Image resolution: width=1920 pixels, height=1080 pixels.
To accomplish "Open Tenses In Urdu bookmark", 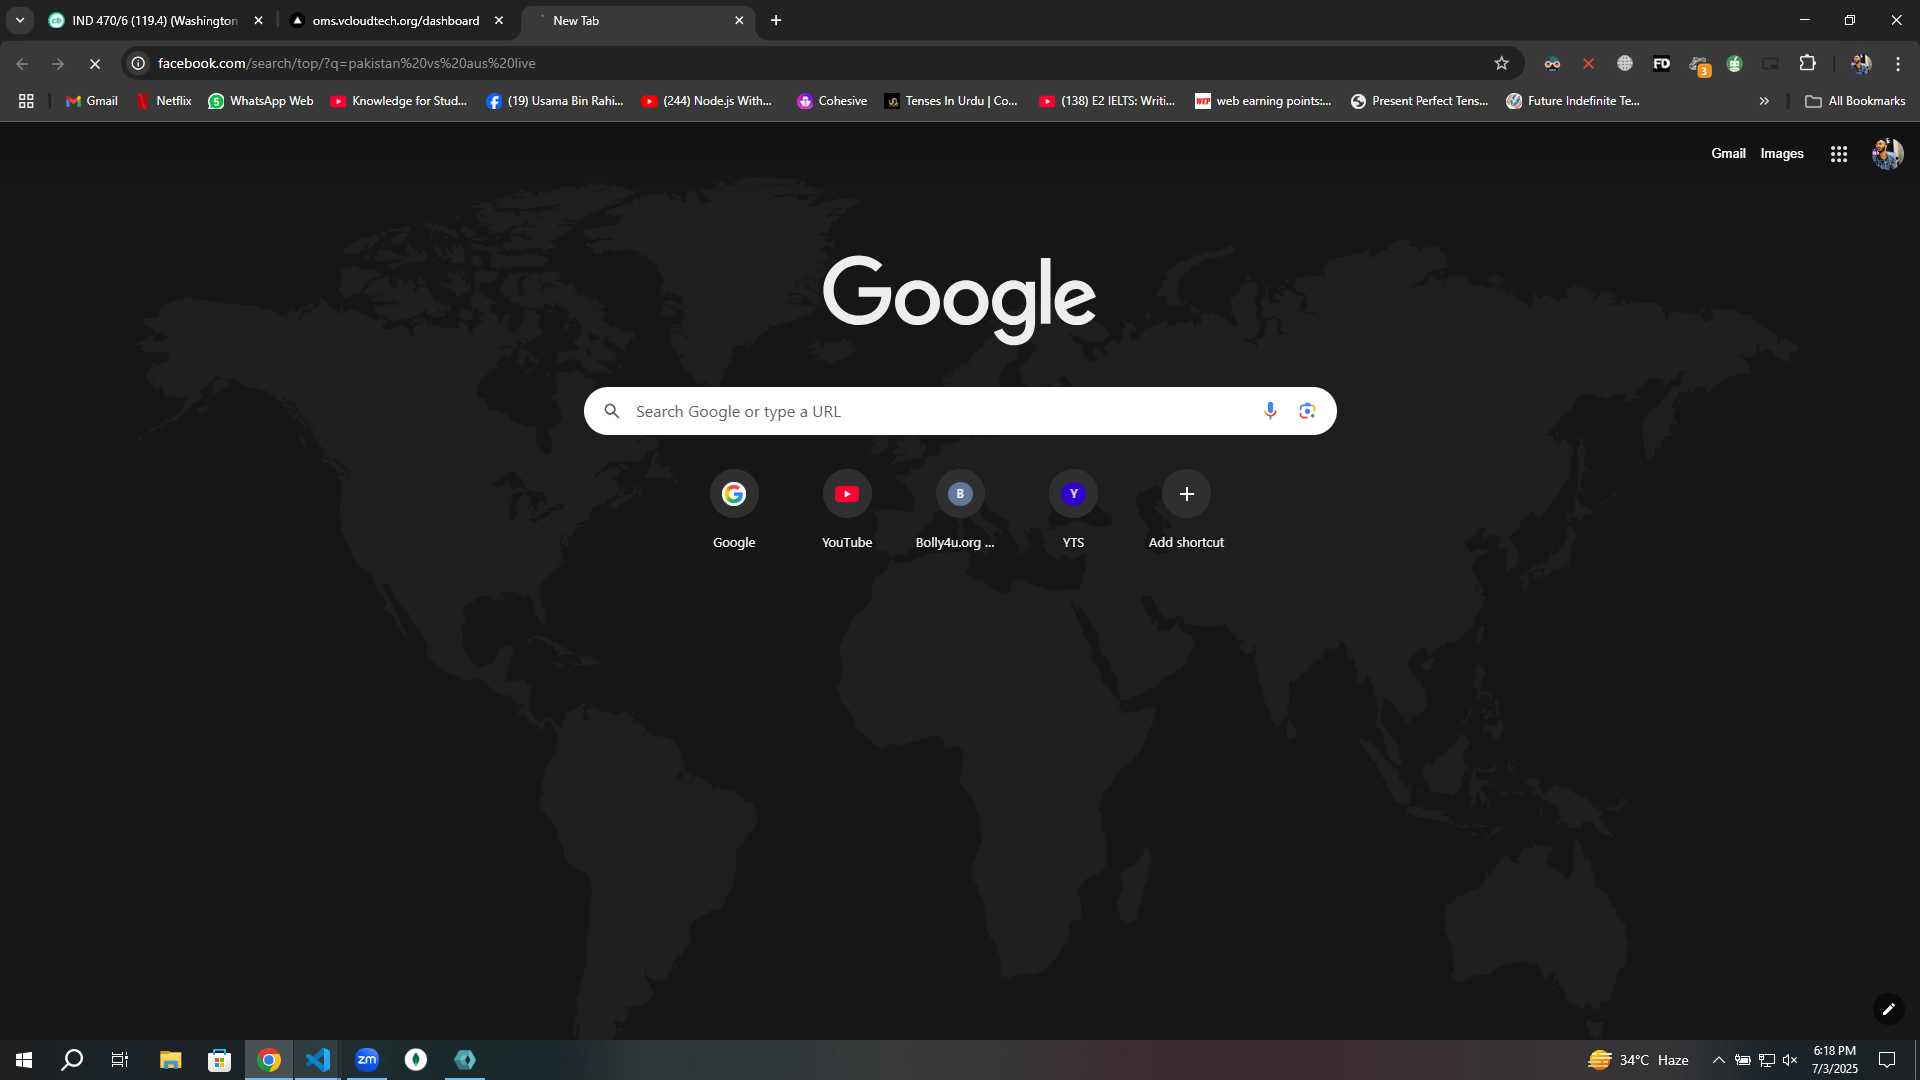I will pos(950,101).
